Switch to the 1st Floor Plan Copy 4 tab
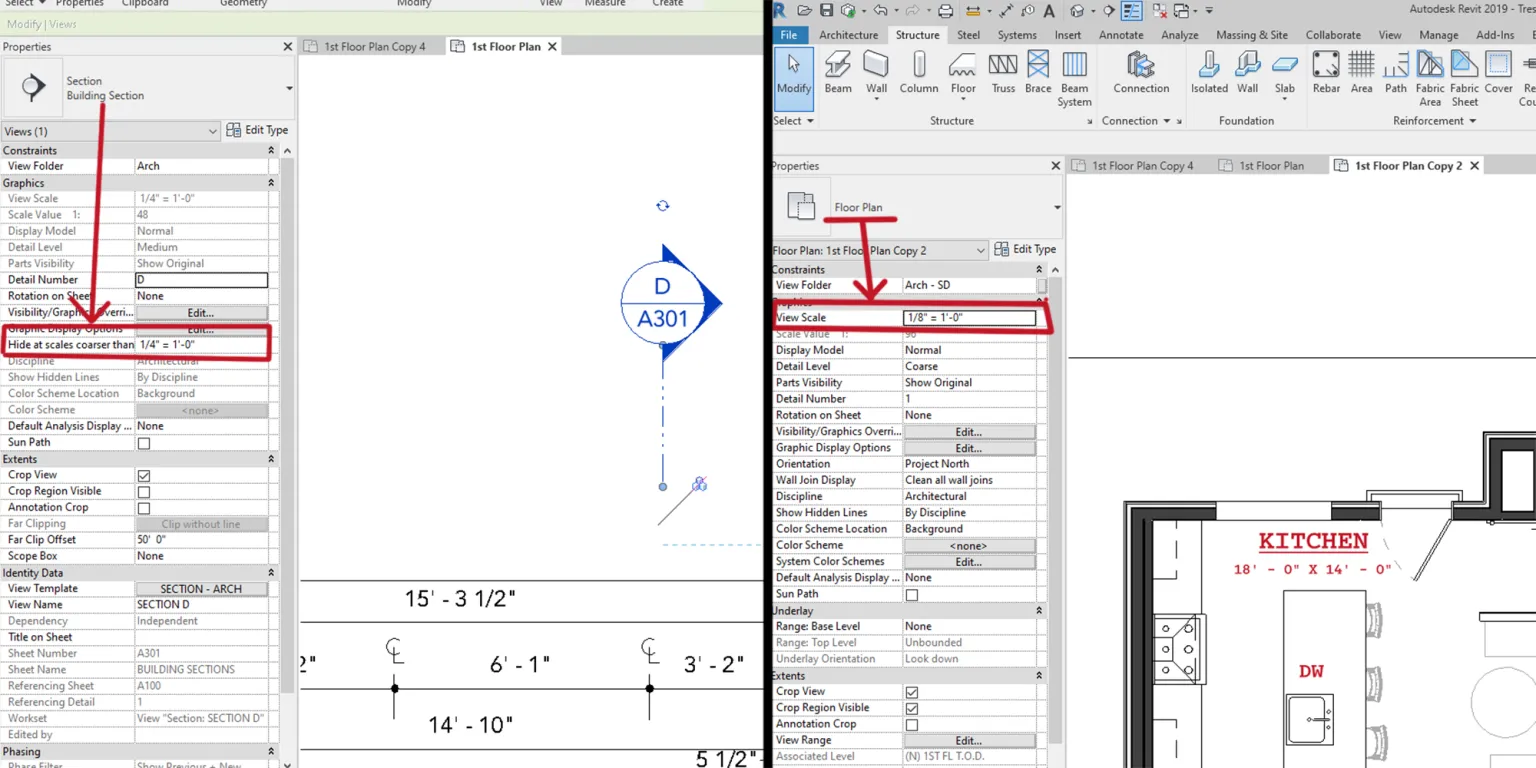The image size is (1536, 768). (x=1143, y=165)
